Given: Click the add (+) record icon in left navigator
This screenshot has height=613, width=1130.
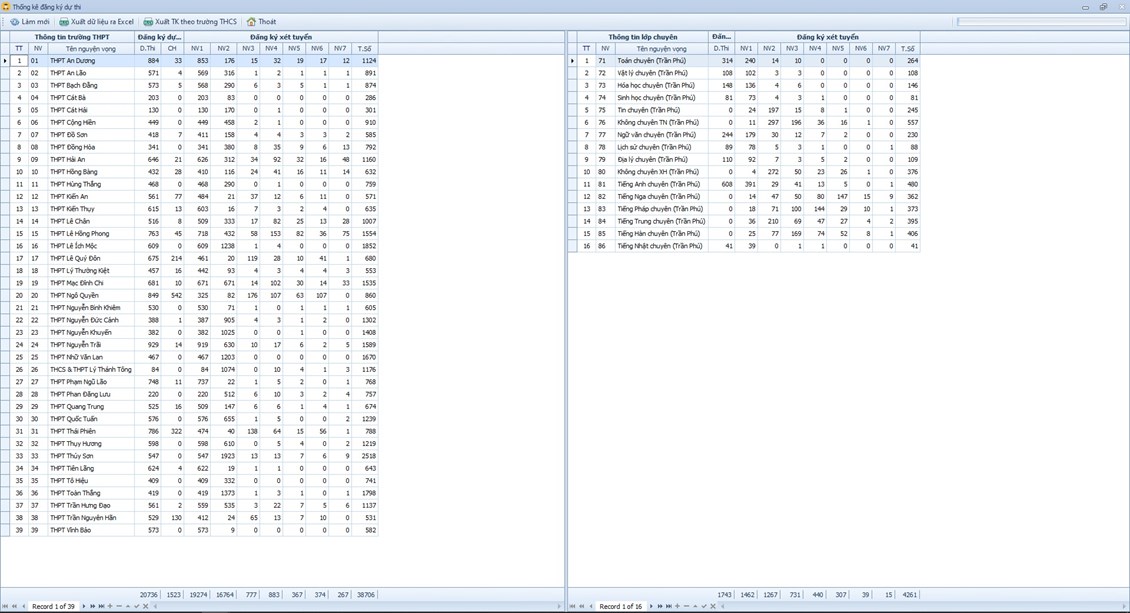Looking at the screenshot, I should (110, 606).
